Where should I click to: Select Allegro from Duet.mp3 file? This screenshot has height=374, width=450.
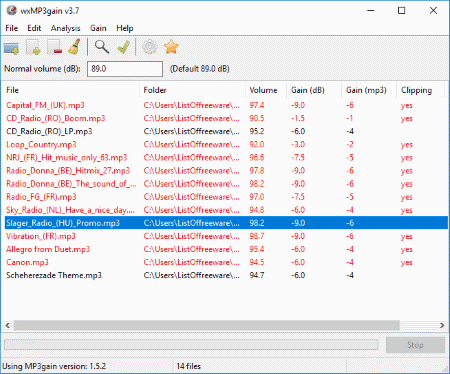48,249
